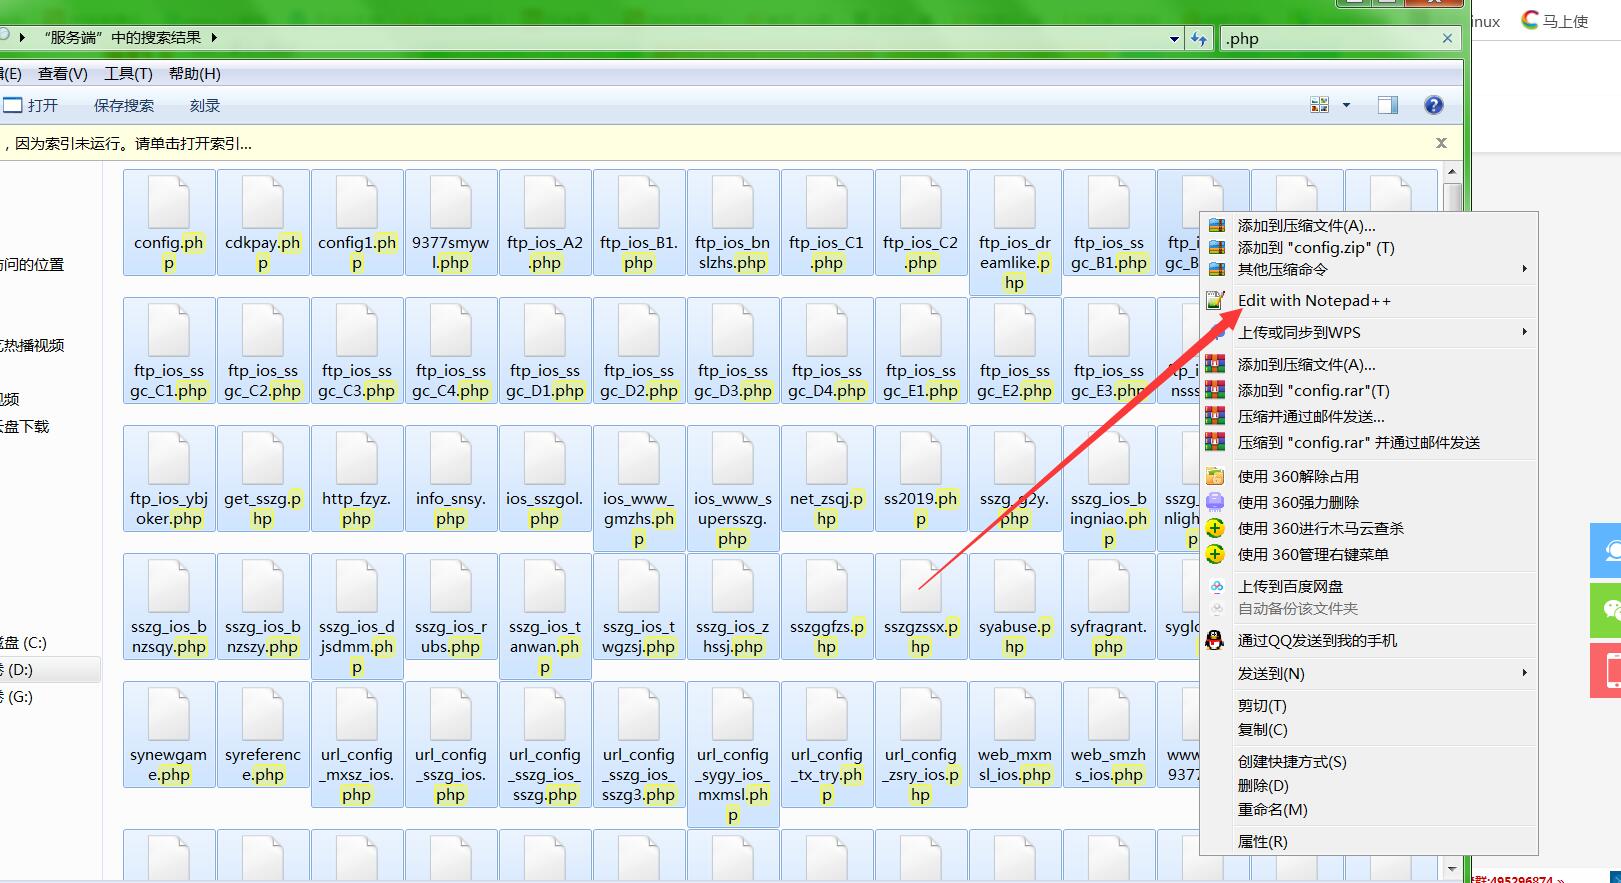Click the help question mark icon

(x=1433, y=105)
